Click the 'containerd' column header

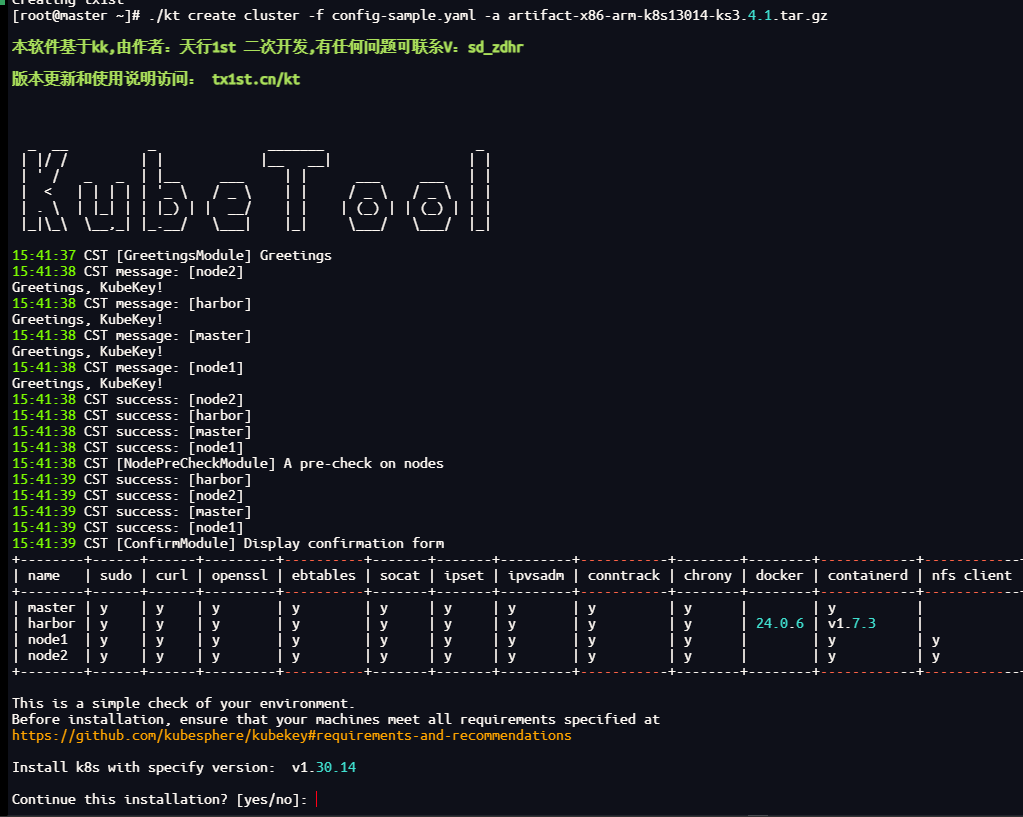tap(867, 575)
